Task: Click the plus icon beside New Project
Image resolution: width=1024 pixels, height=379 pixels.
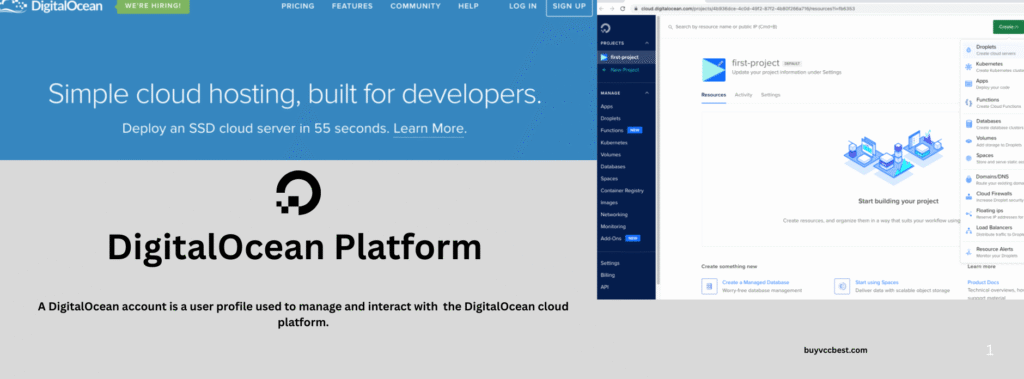Action: [x=605, y=70]
